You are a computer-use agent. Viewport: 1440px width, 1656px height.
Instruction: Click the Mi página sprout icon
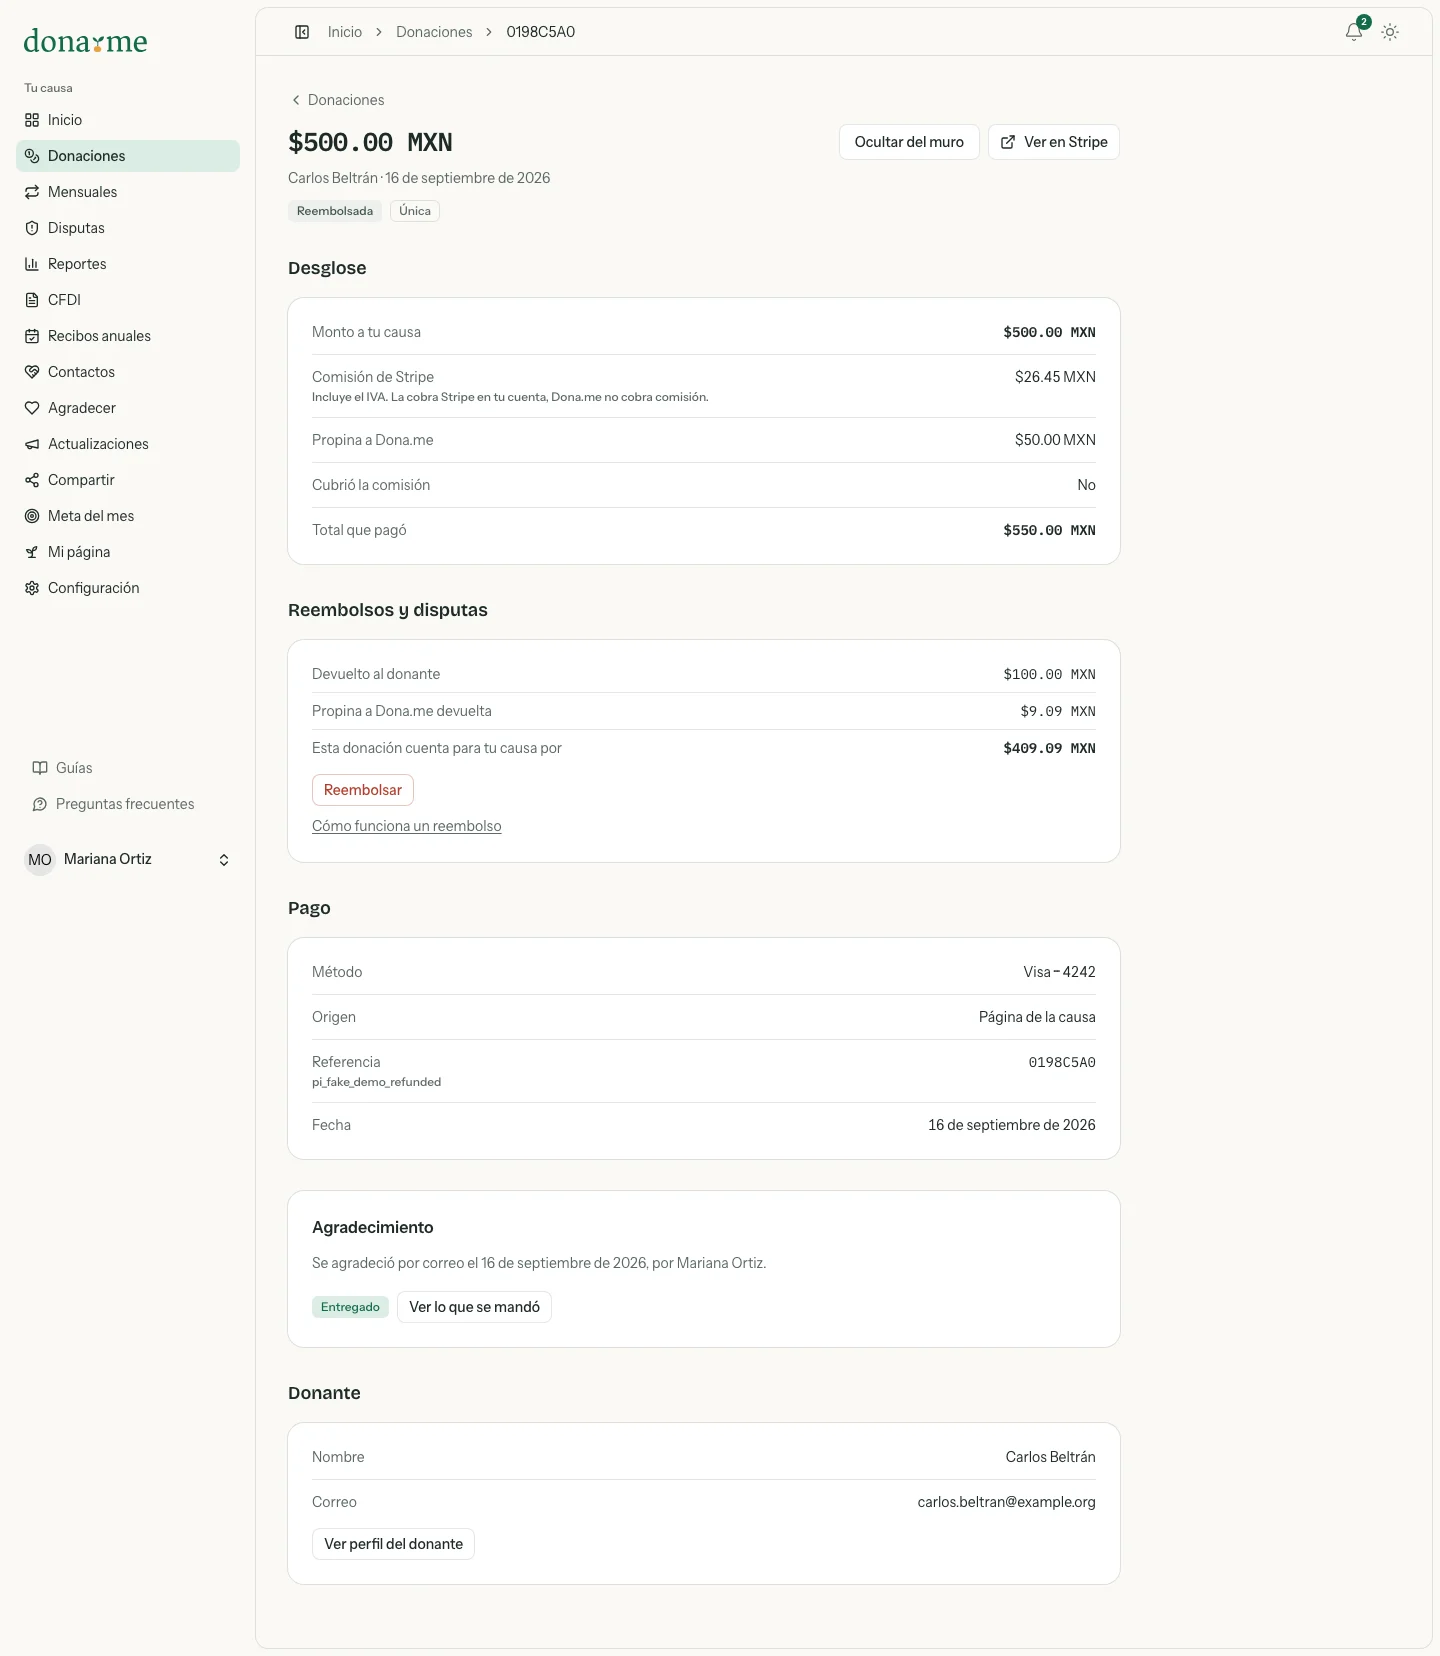(32, 552)
